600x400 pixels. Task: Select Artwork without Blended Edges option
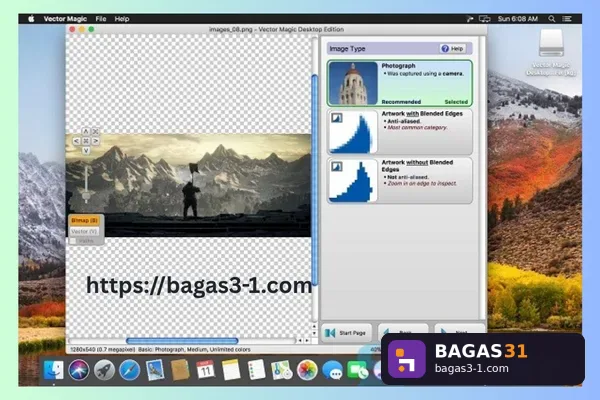[399, 180]
